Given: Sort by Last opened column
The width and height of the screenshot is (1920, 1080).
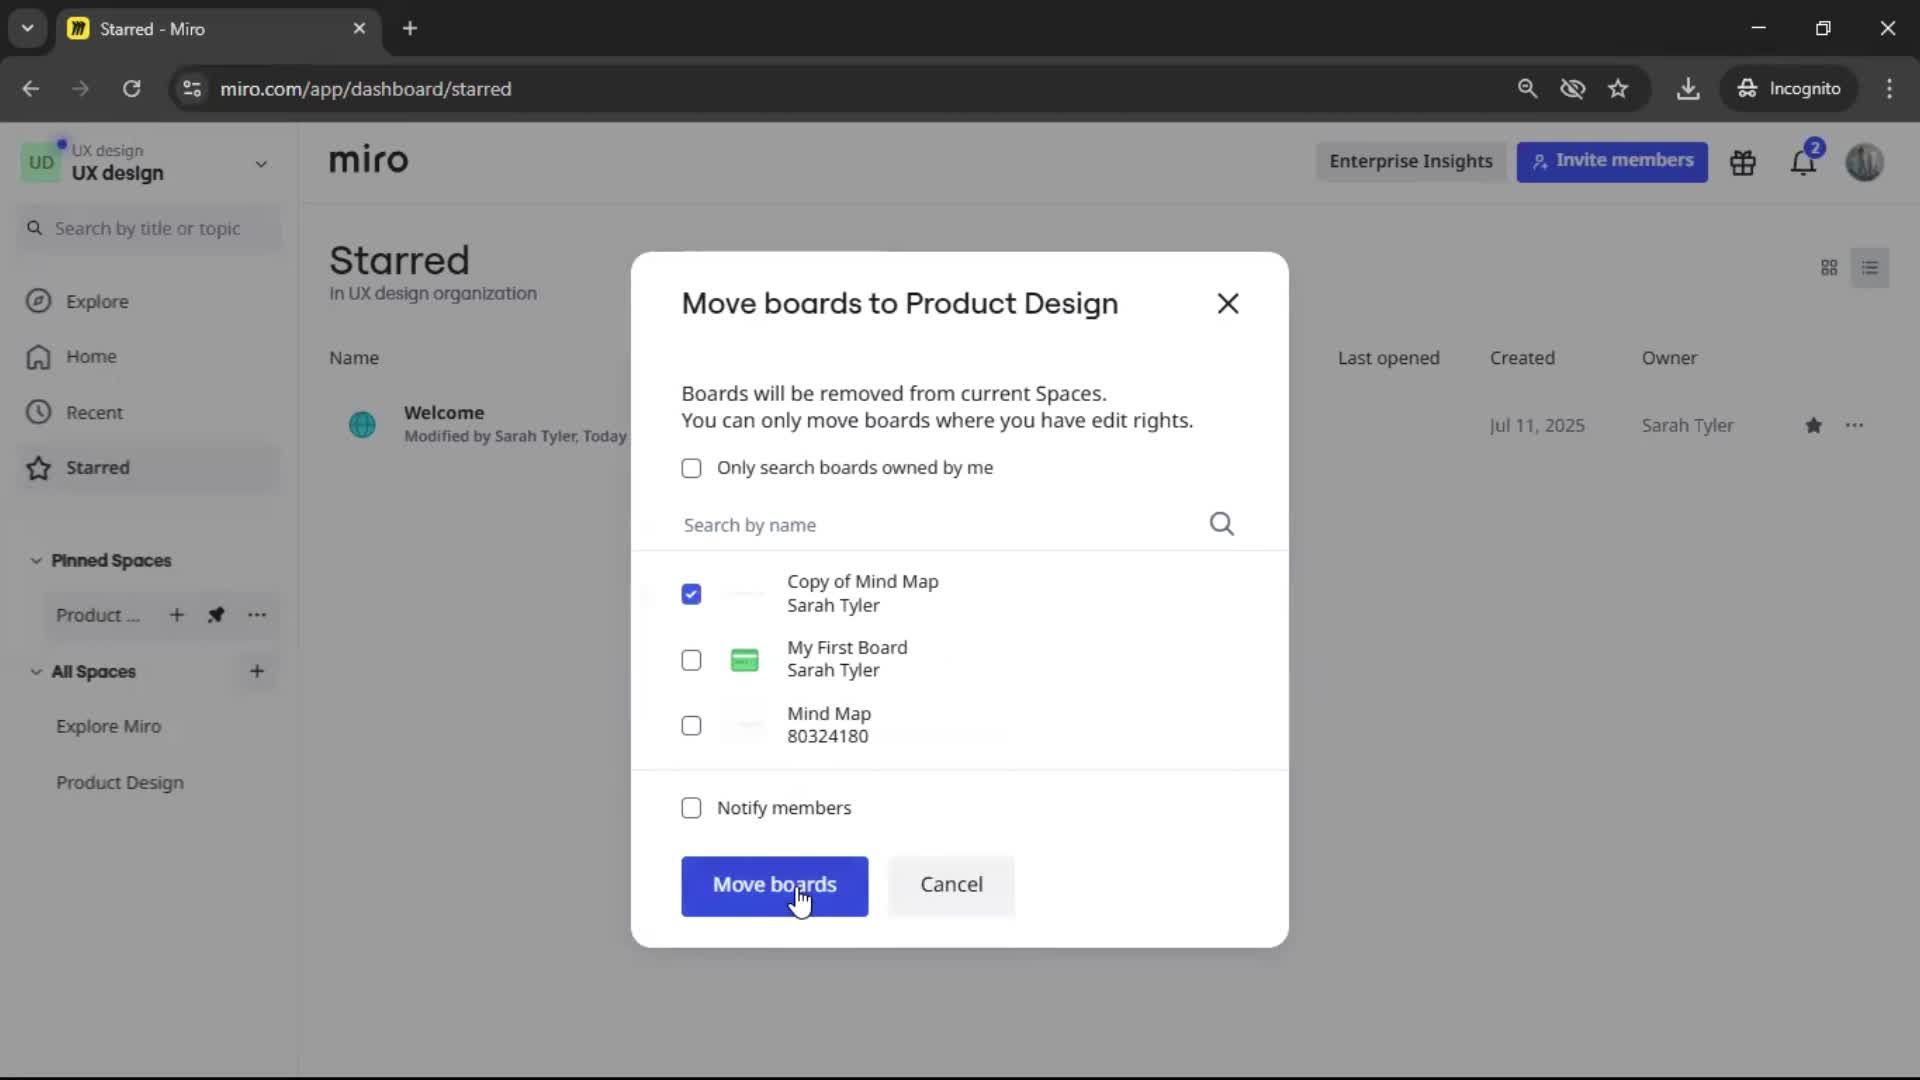Looking at the screenshot, I should pos(1388,358).
